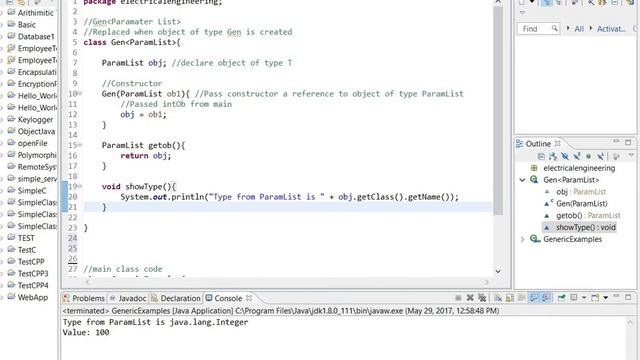Image resolution: width=640 pixels, height=360 pixels.
Task: Toggle Hide Local Types in Outline toolbar
Action: point(600,156)
